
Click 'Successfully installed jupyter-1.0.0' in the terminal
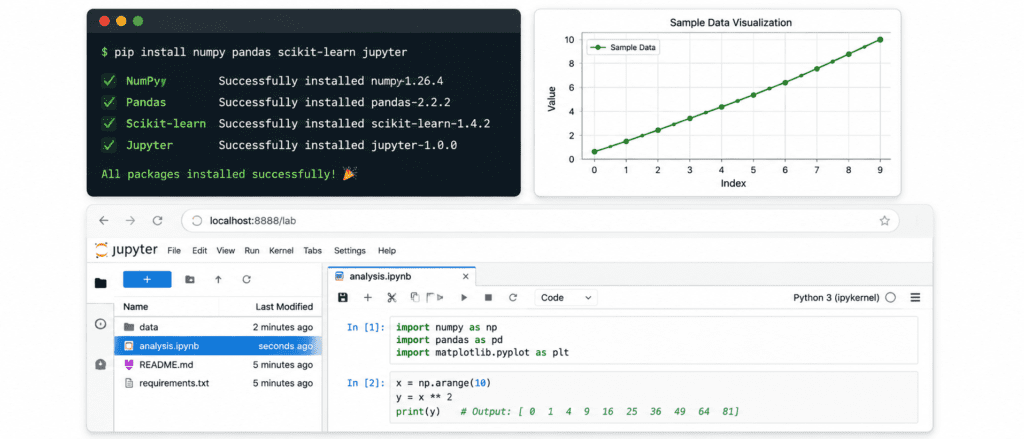(338, 145)
